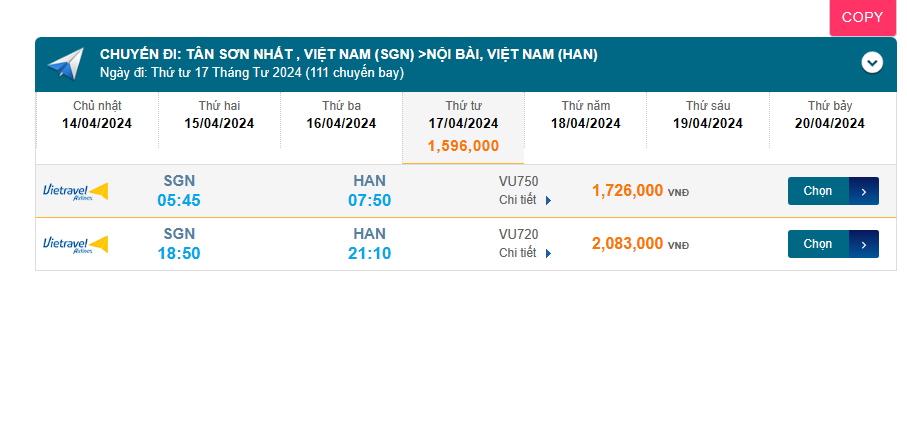Click Vietravel Airlines logo for flight VU750
Screen dimensions: 907x438
pyautogui.click(x=76, y=191)
